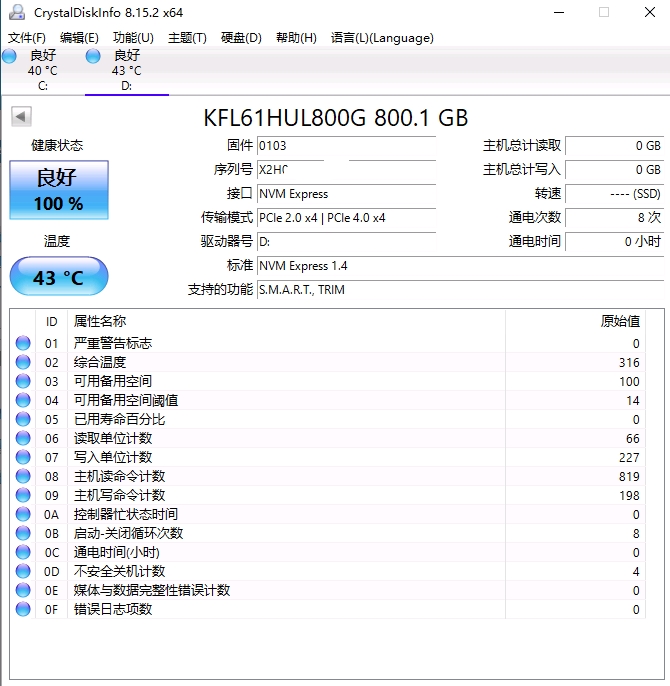Screen dimensions: 670x686
Task: Select the 已用寿命百分比 attribute name
Action: click(x=119, y=420)
